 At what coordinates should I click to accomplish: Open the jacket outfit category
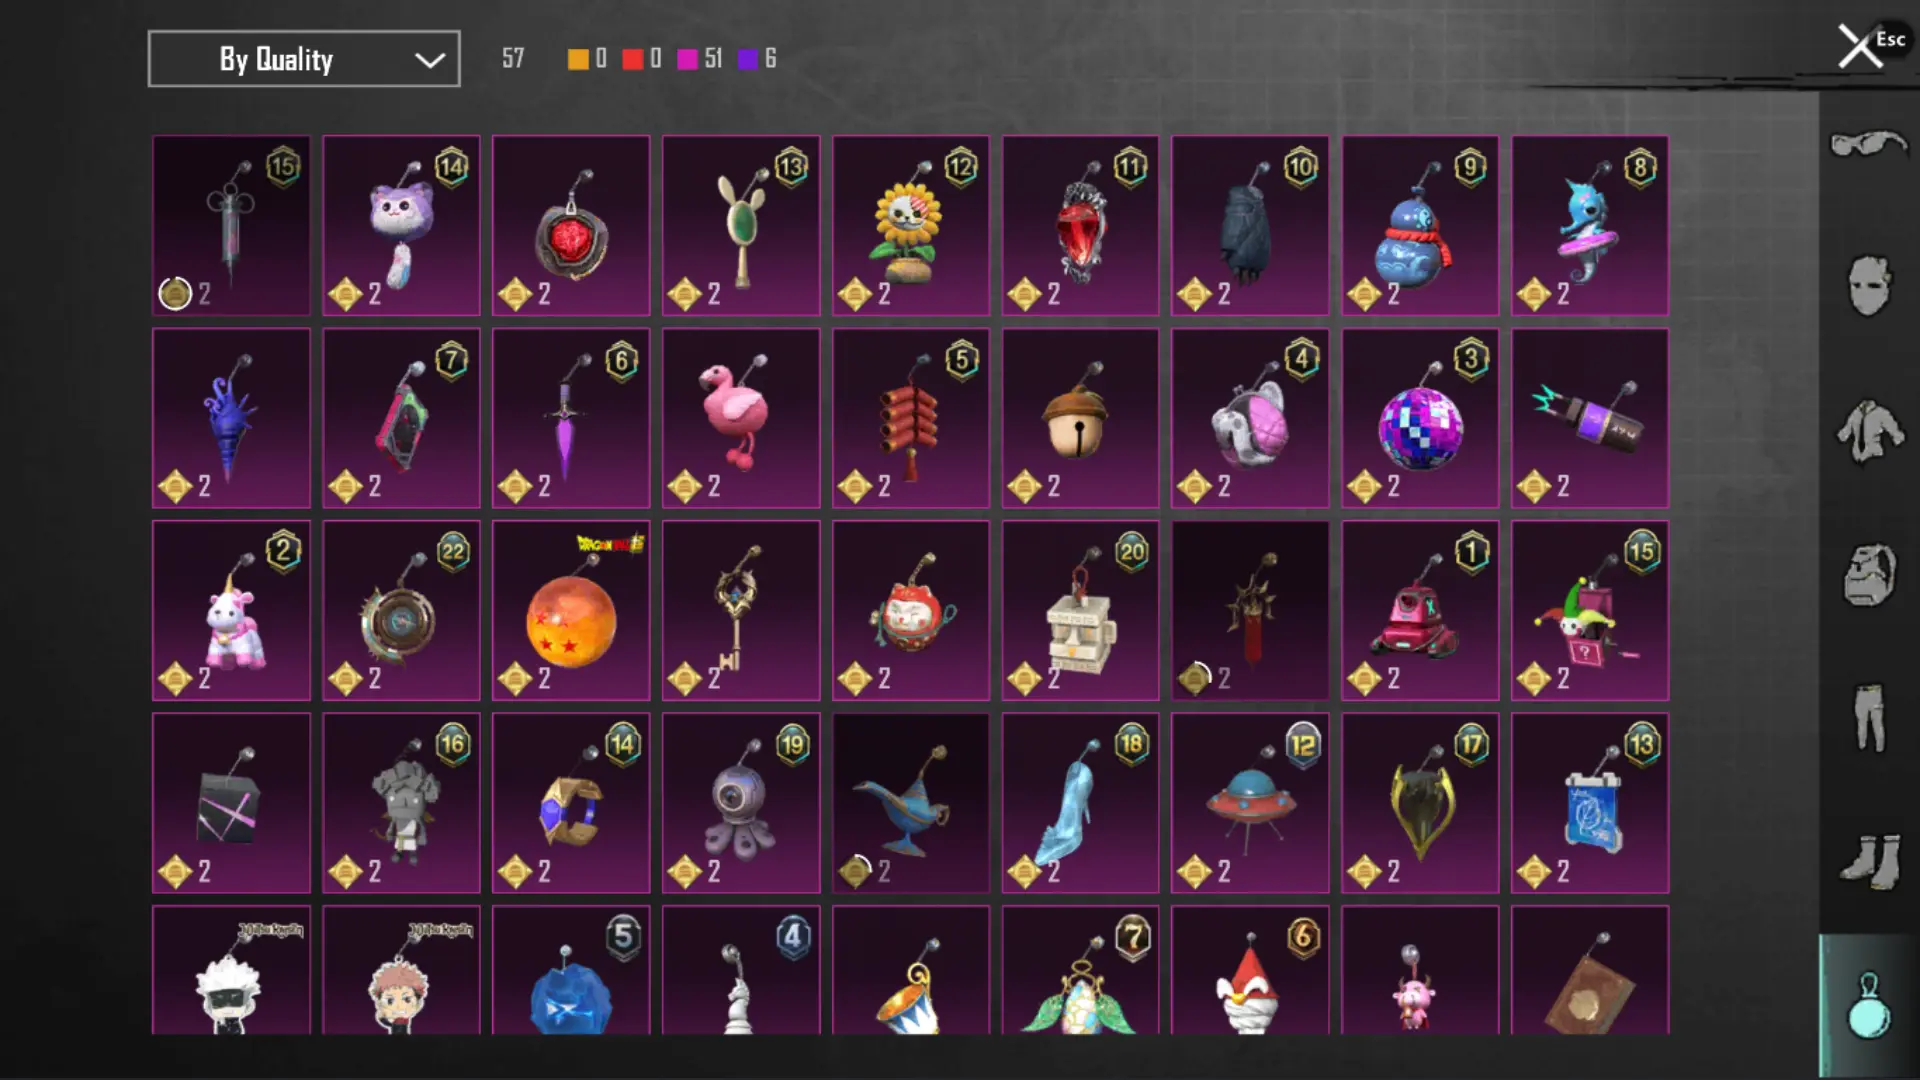pos(1868,431)
